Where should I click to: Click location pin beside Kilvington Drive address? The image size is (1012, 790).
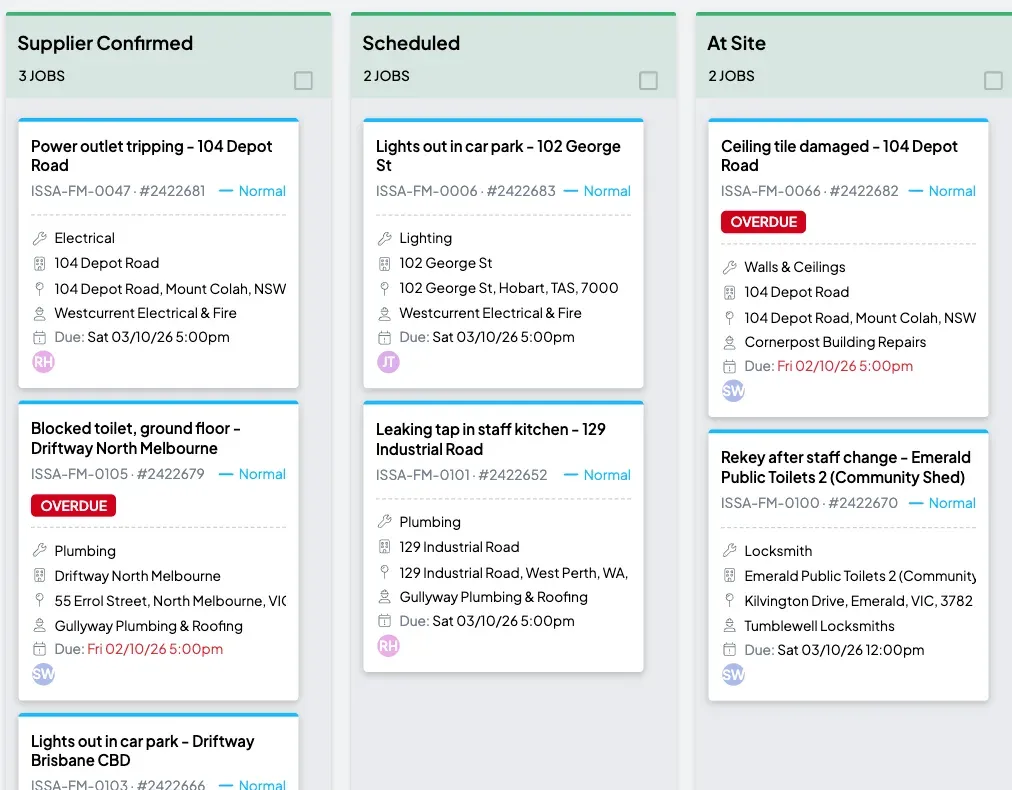(729, 600)
